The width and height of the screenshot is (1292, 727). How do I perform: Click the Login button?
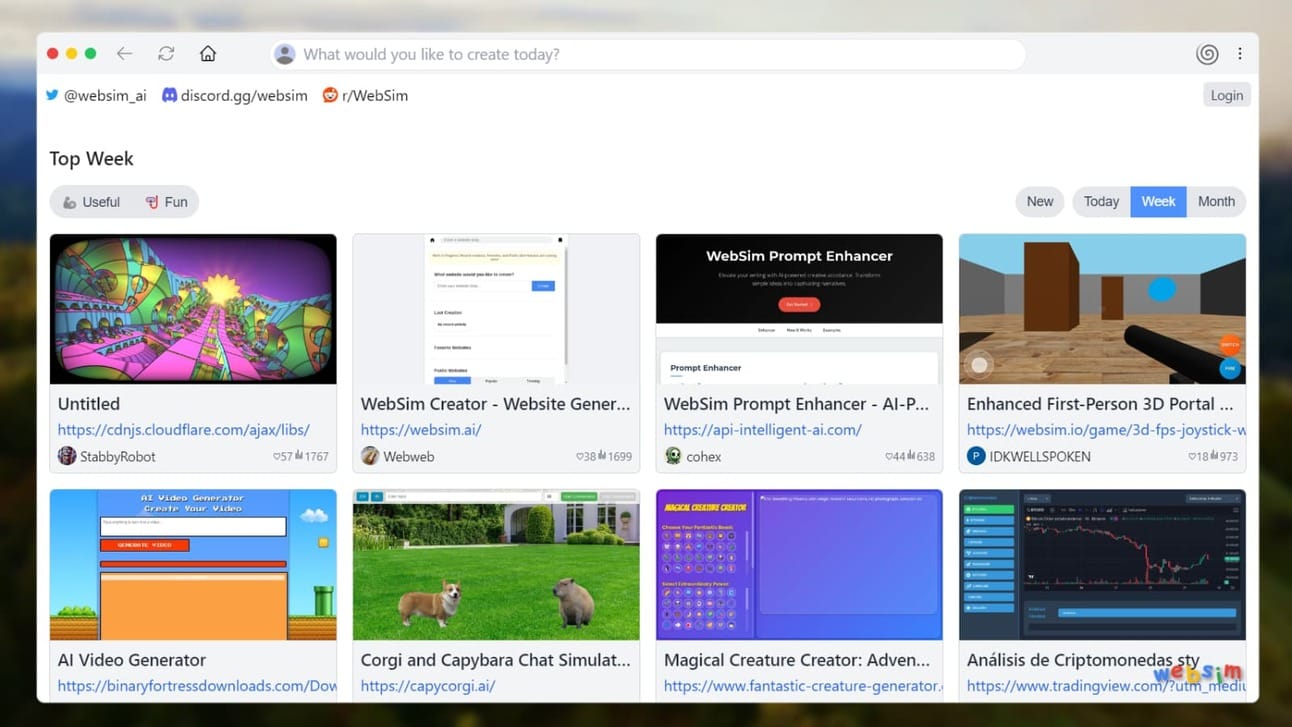(1227, 95)
